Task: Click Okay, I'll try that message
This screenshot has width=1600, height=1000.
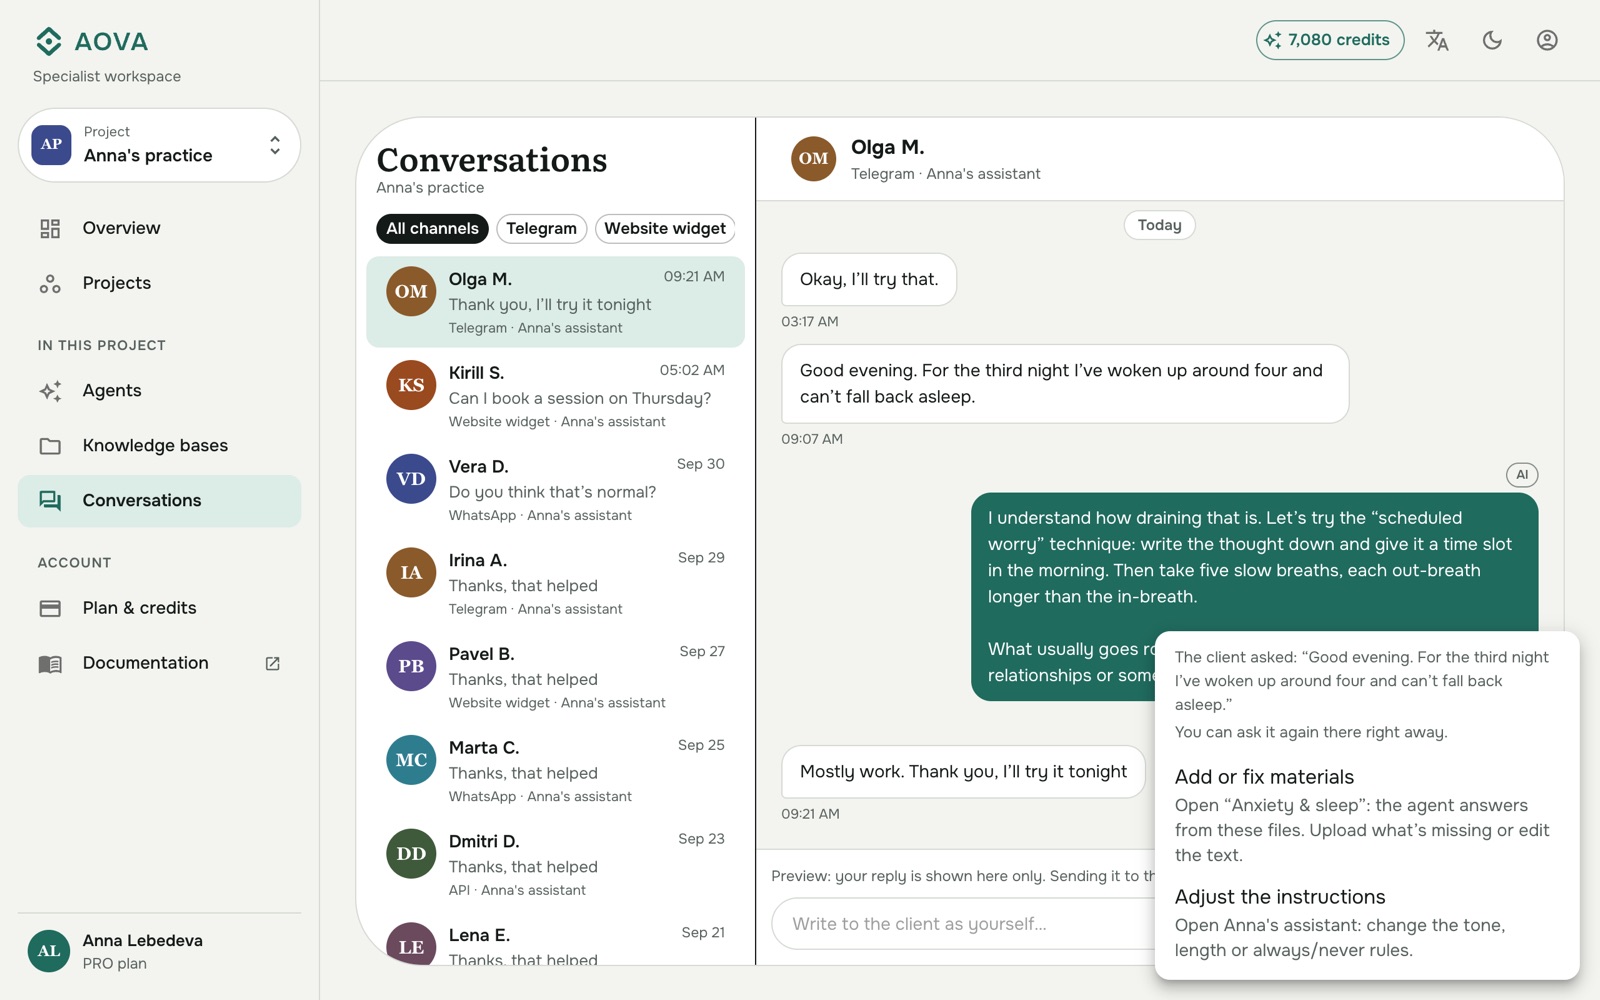Action: pos(869,279)
